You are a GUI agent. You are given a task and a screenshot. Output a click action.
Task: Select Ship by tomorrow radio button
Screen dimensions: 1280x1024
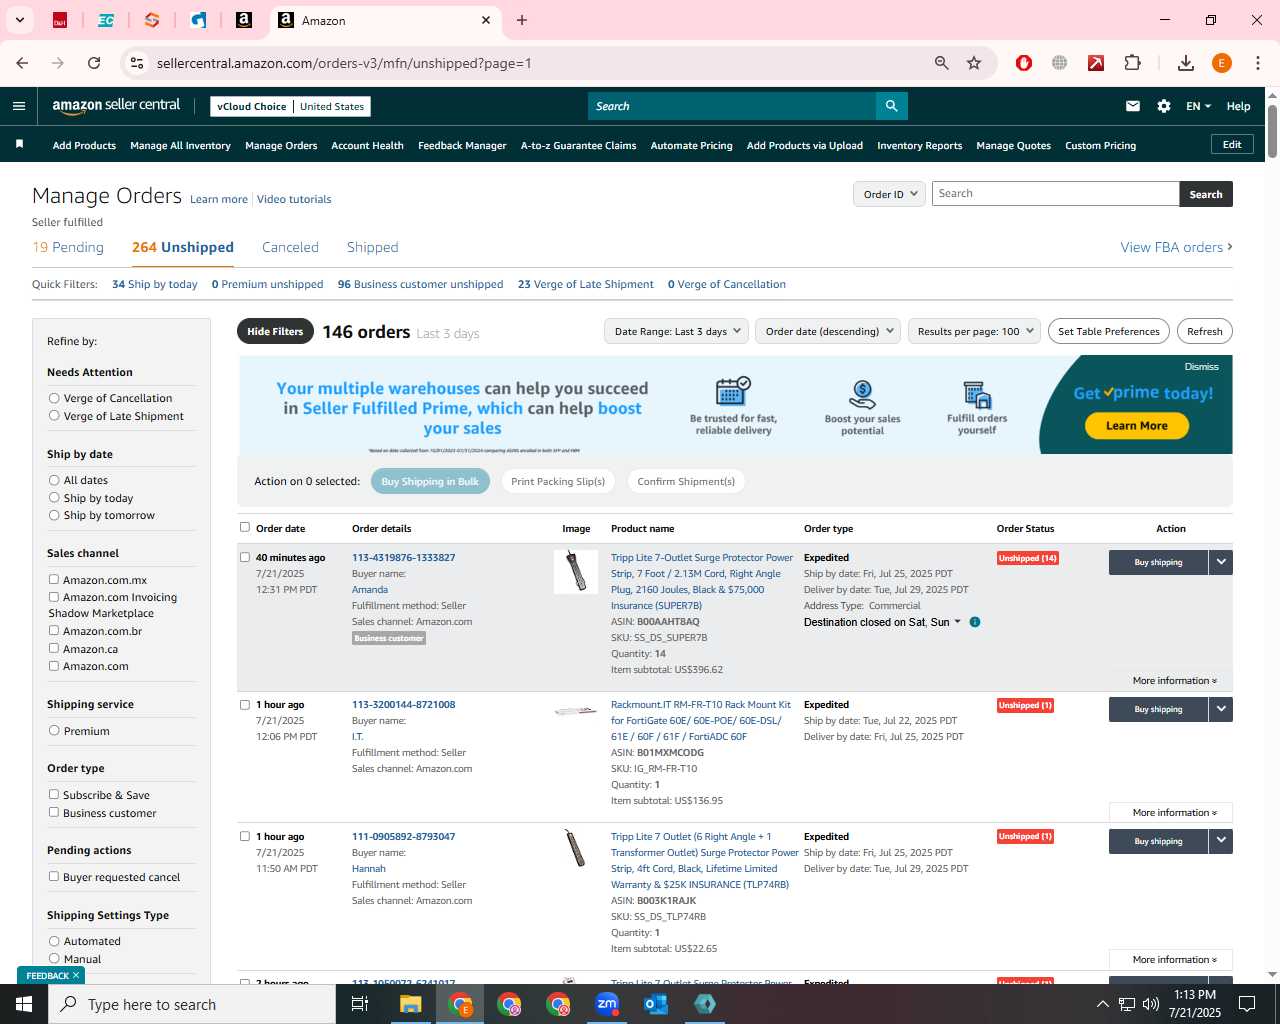point(54,515)
